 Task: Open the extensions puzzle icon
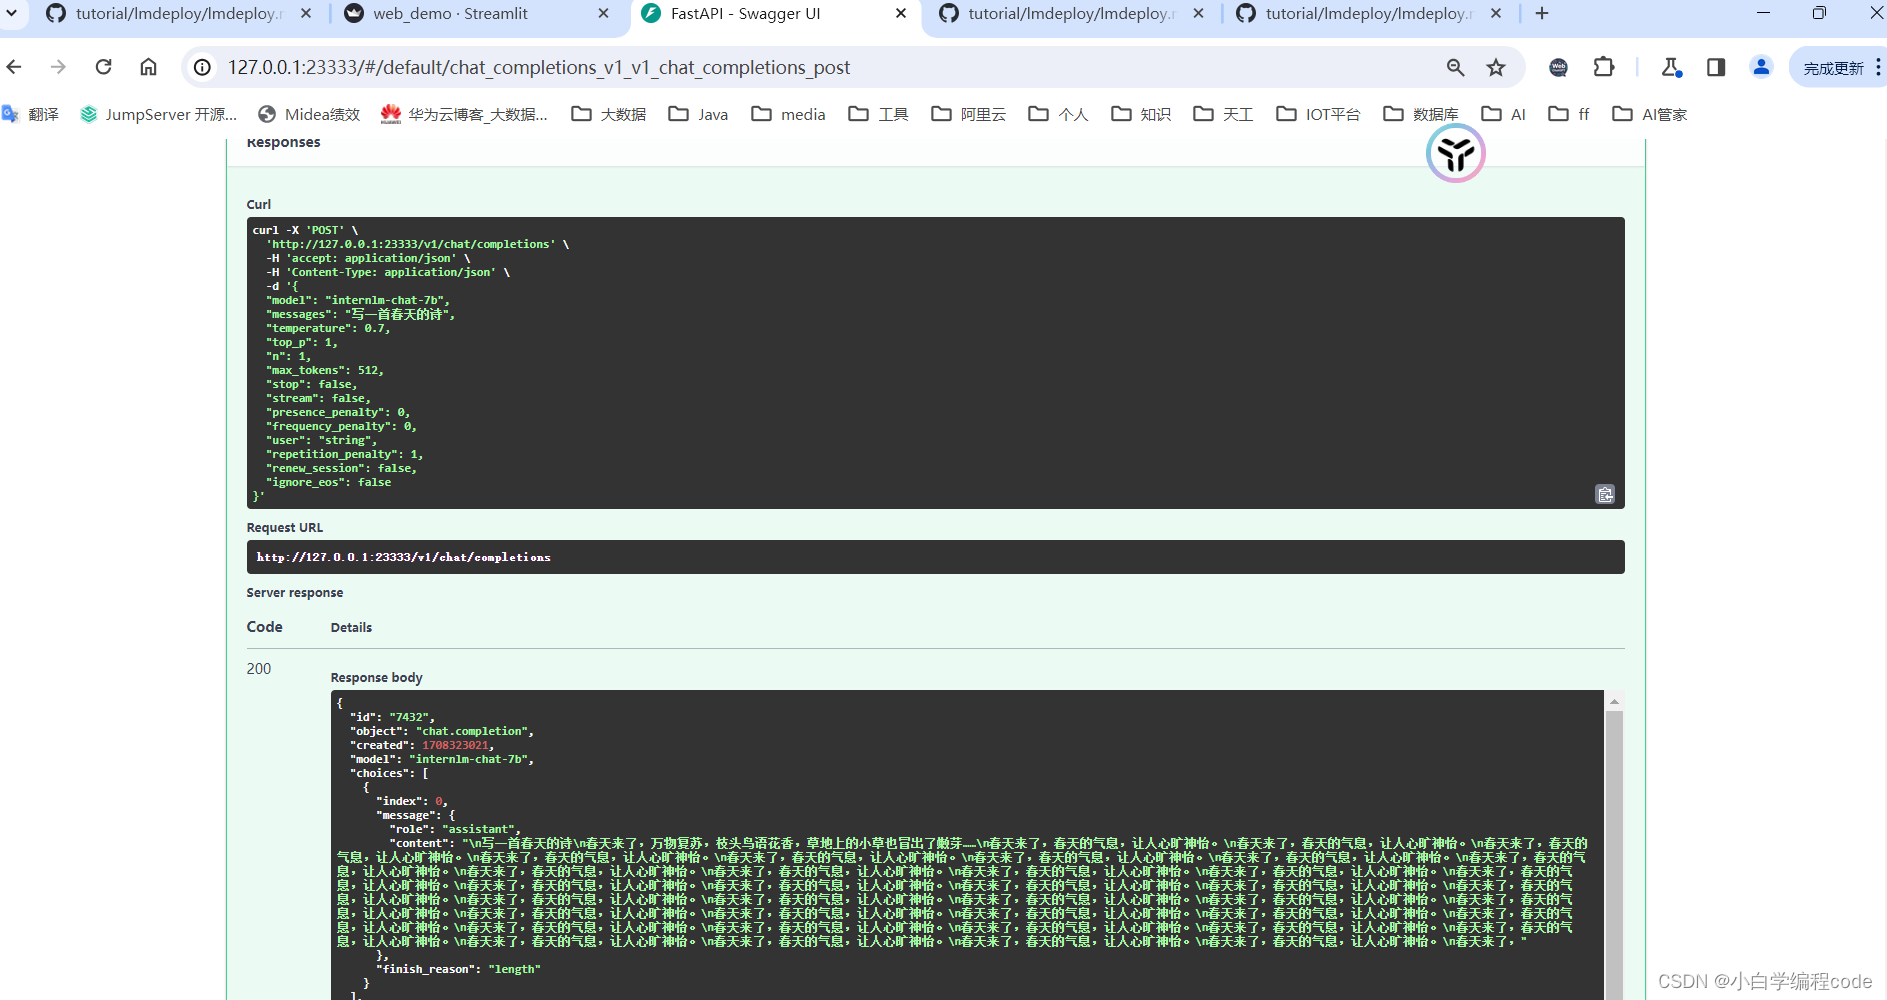point(1604,67)
